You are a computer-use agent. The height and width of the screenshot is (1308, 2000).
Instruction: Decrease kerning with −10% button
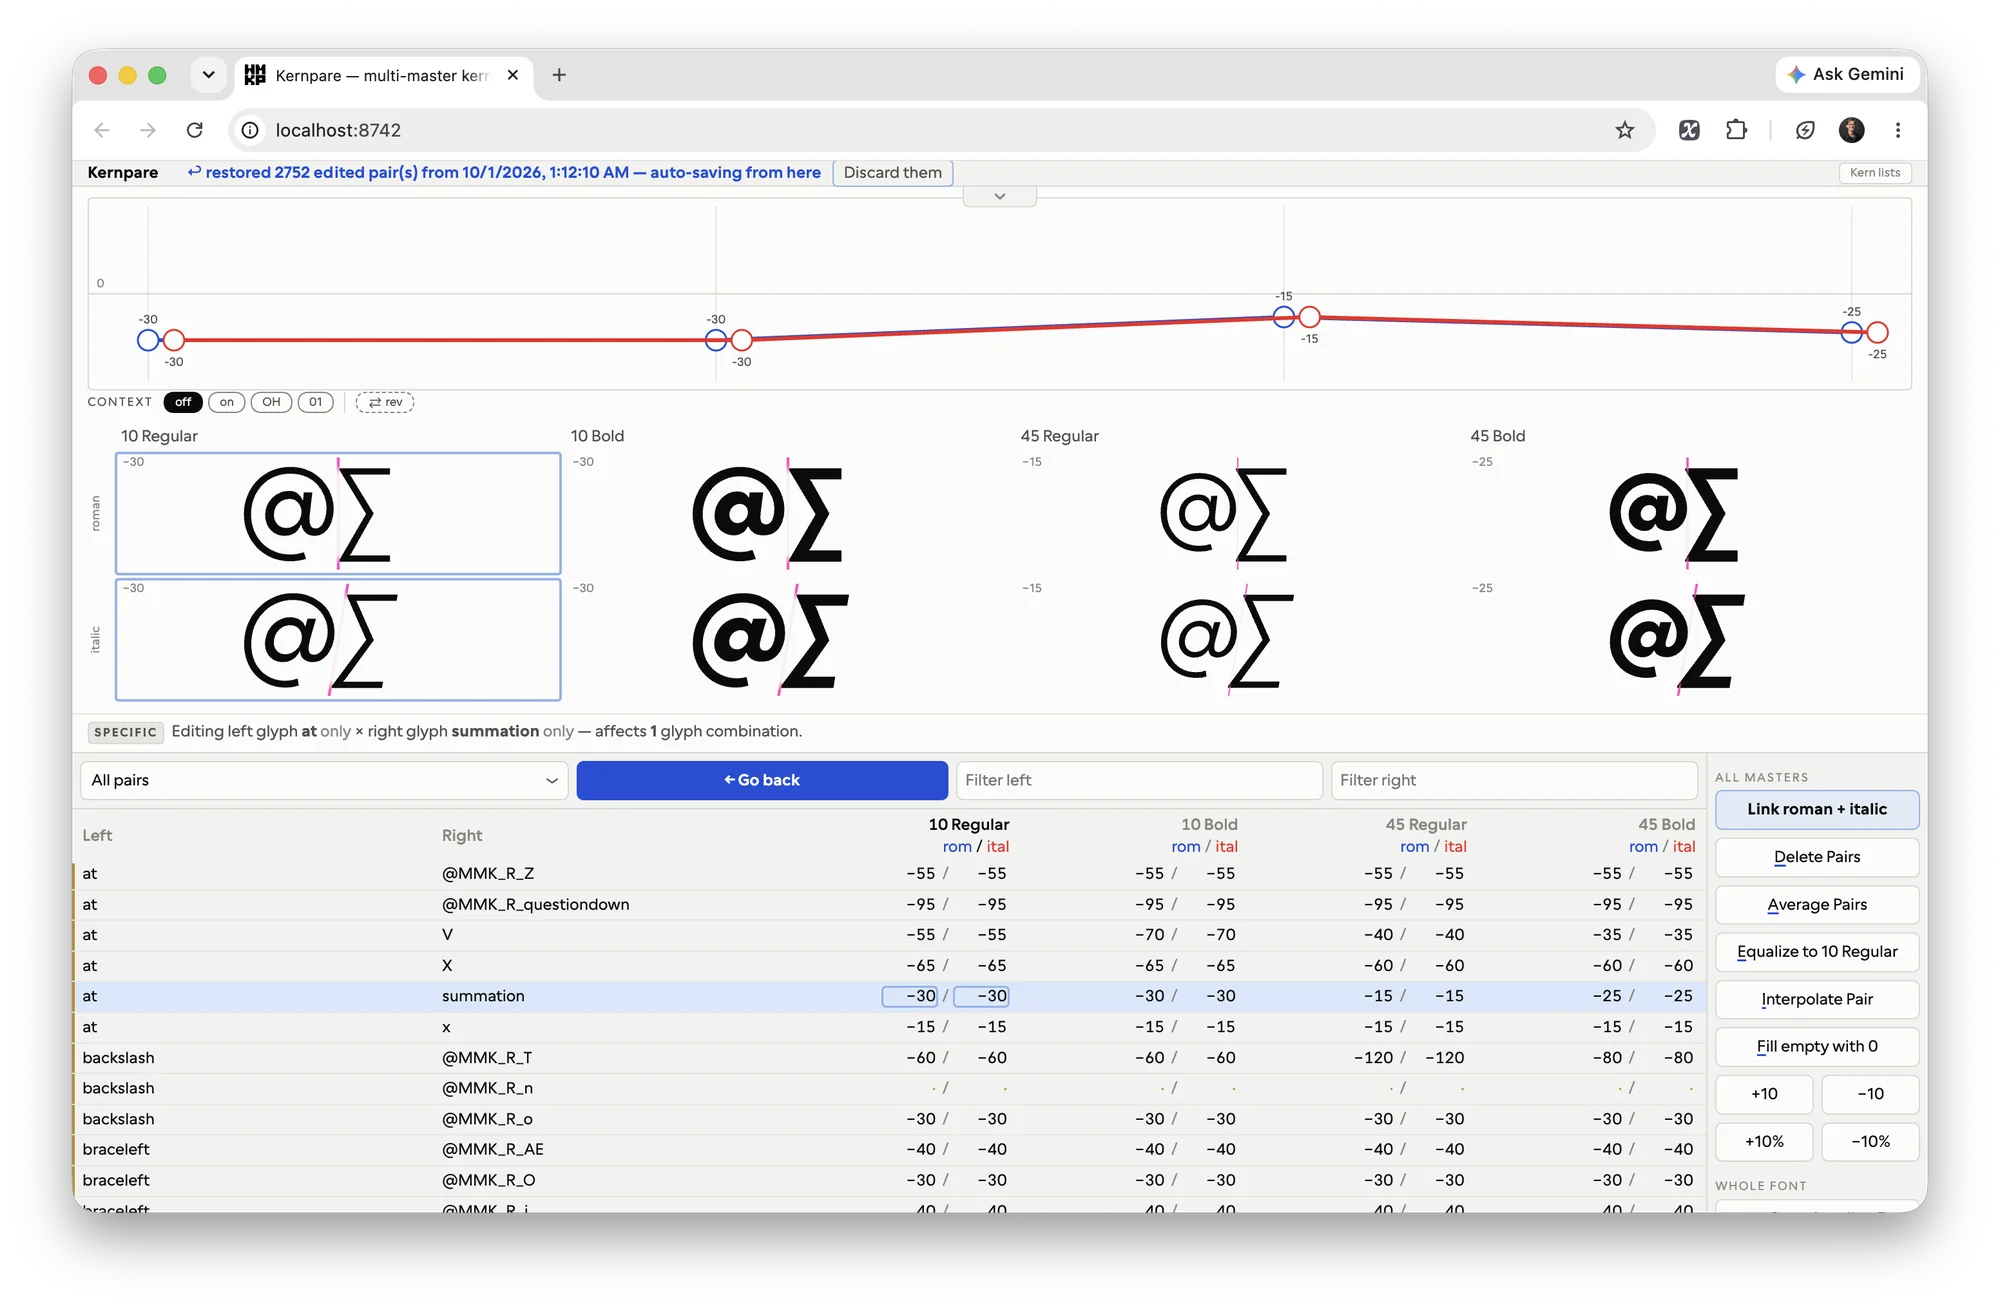(1870, 1141)
